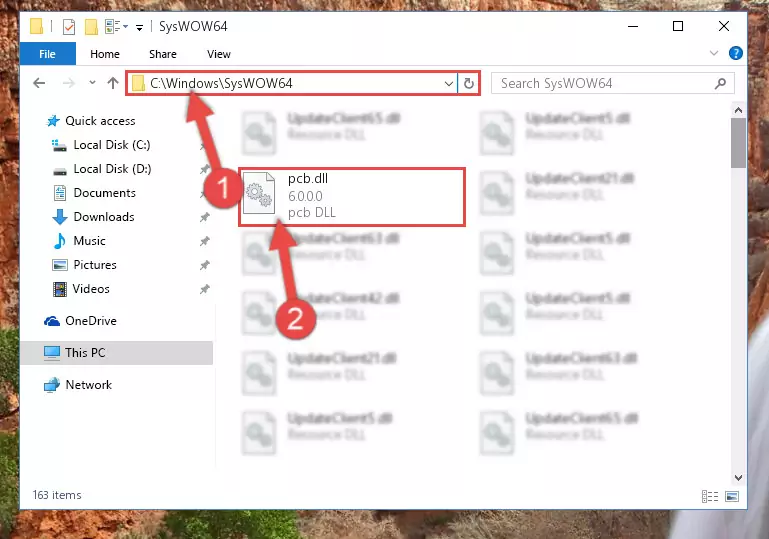
Task: Open the Recent locations dropdown arrow
Action: 92,83
